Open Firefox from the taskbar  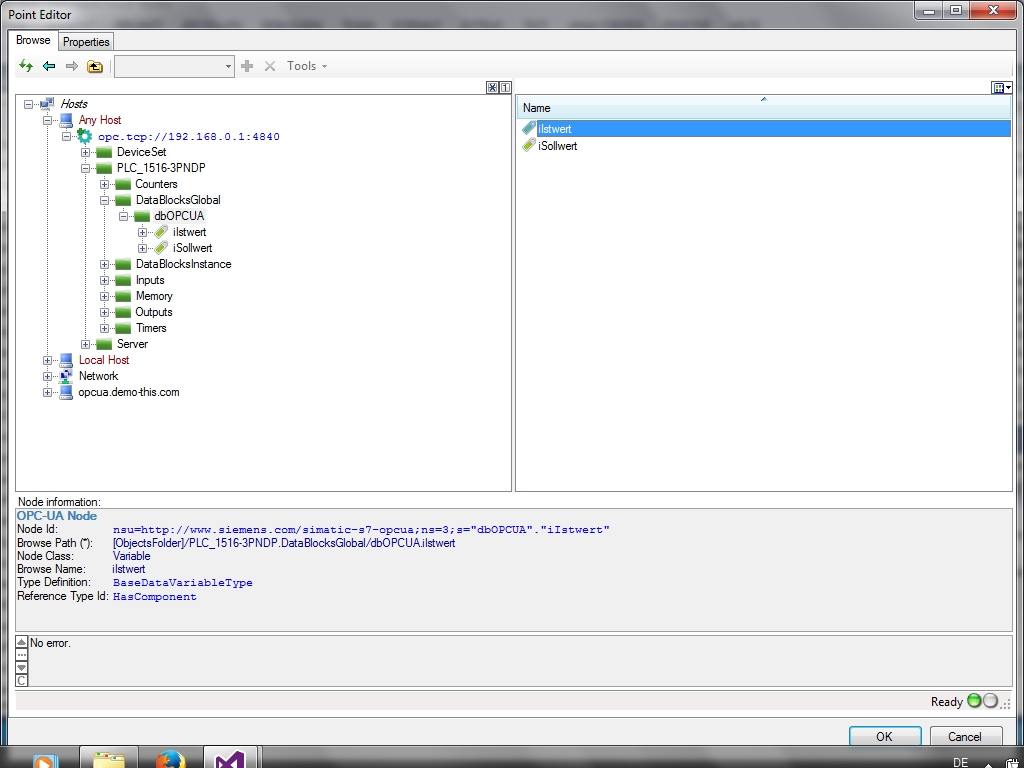(171, 760)
